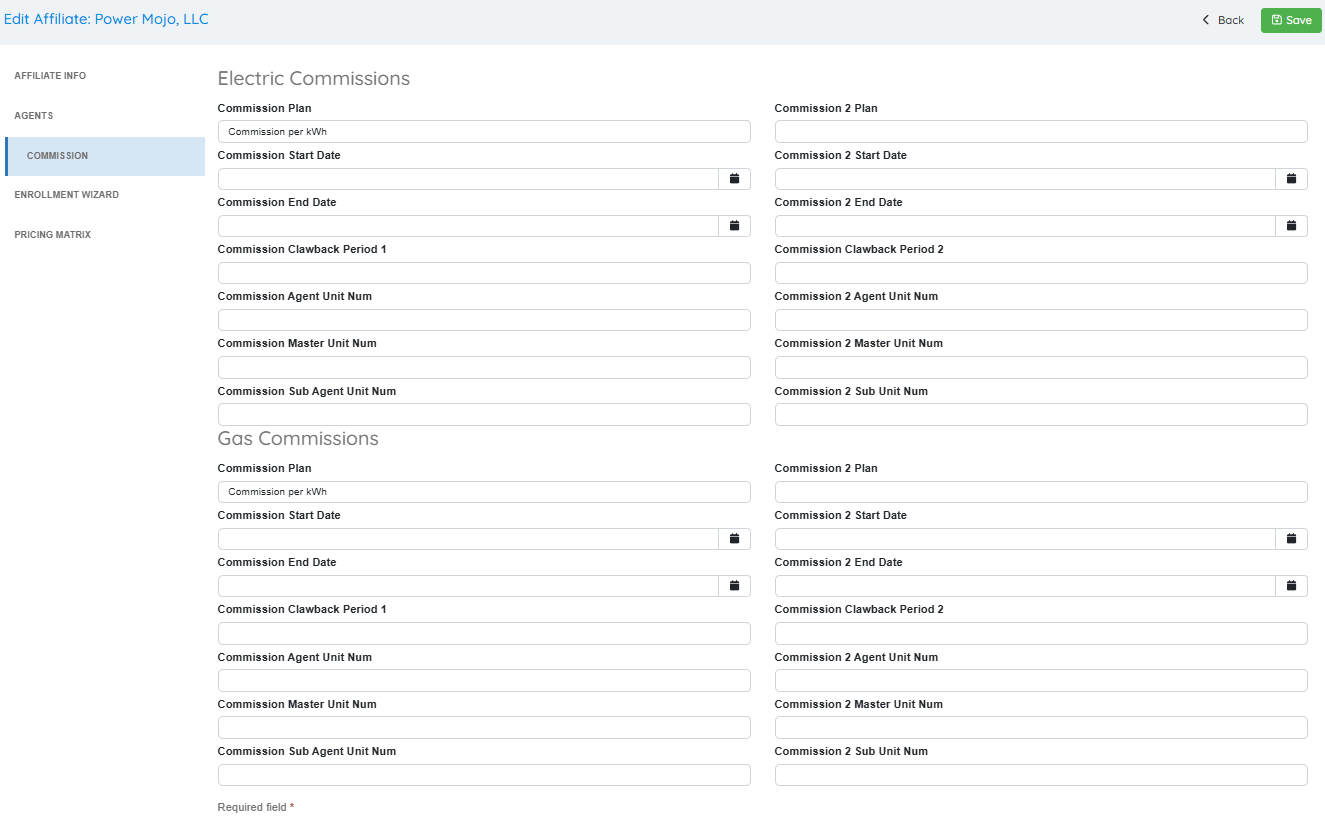Open Electric Commission End Date calendar icon
This screenshot has height=817, width=1325.
click(x=734, y=226)
